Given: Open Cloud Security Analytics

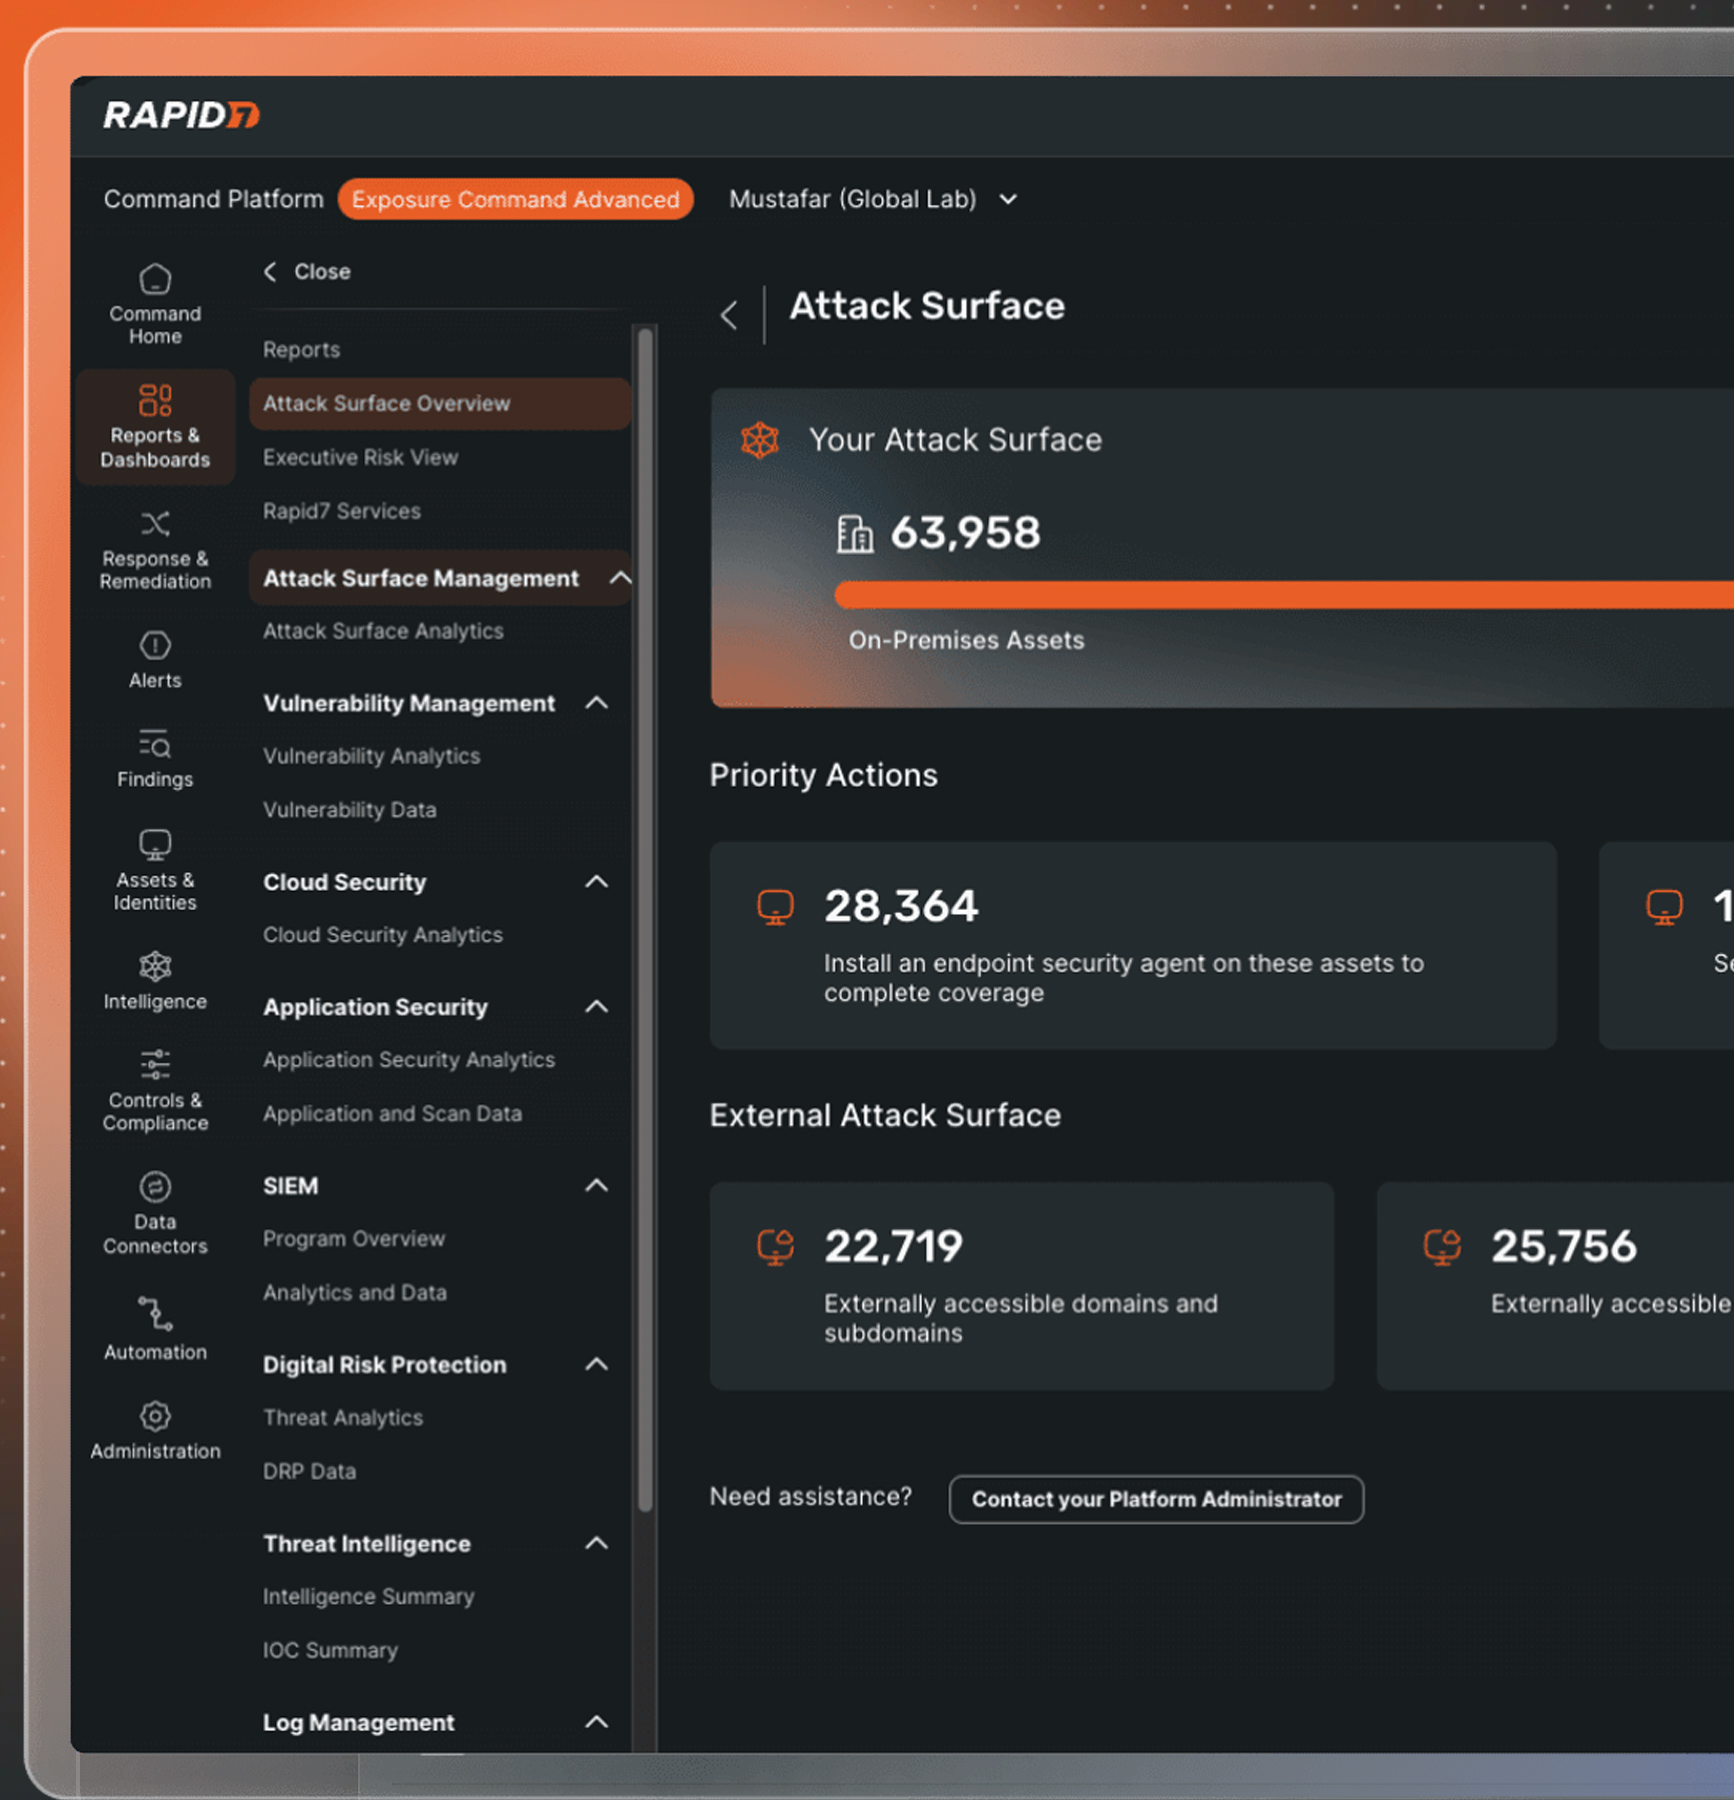Looking at the screenshot, I should pyautogui.click(x=382, y=935).
